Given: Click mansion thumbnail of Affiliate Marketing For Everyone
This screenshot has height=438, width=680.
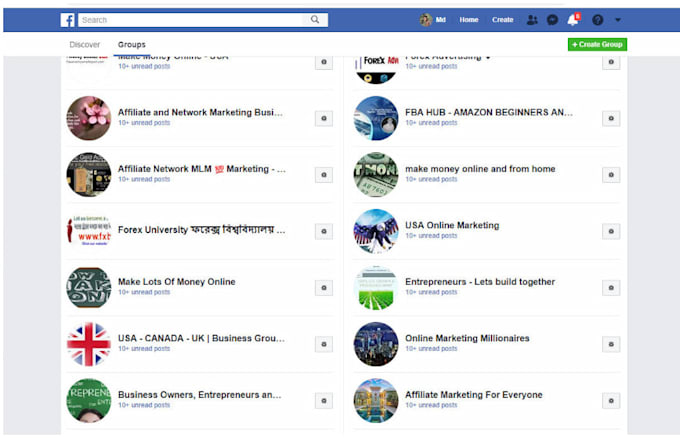Looking at the screenshot, I should point(376,400).
